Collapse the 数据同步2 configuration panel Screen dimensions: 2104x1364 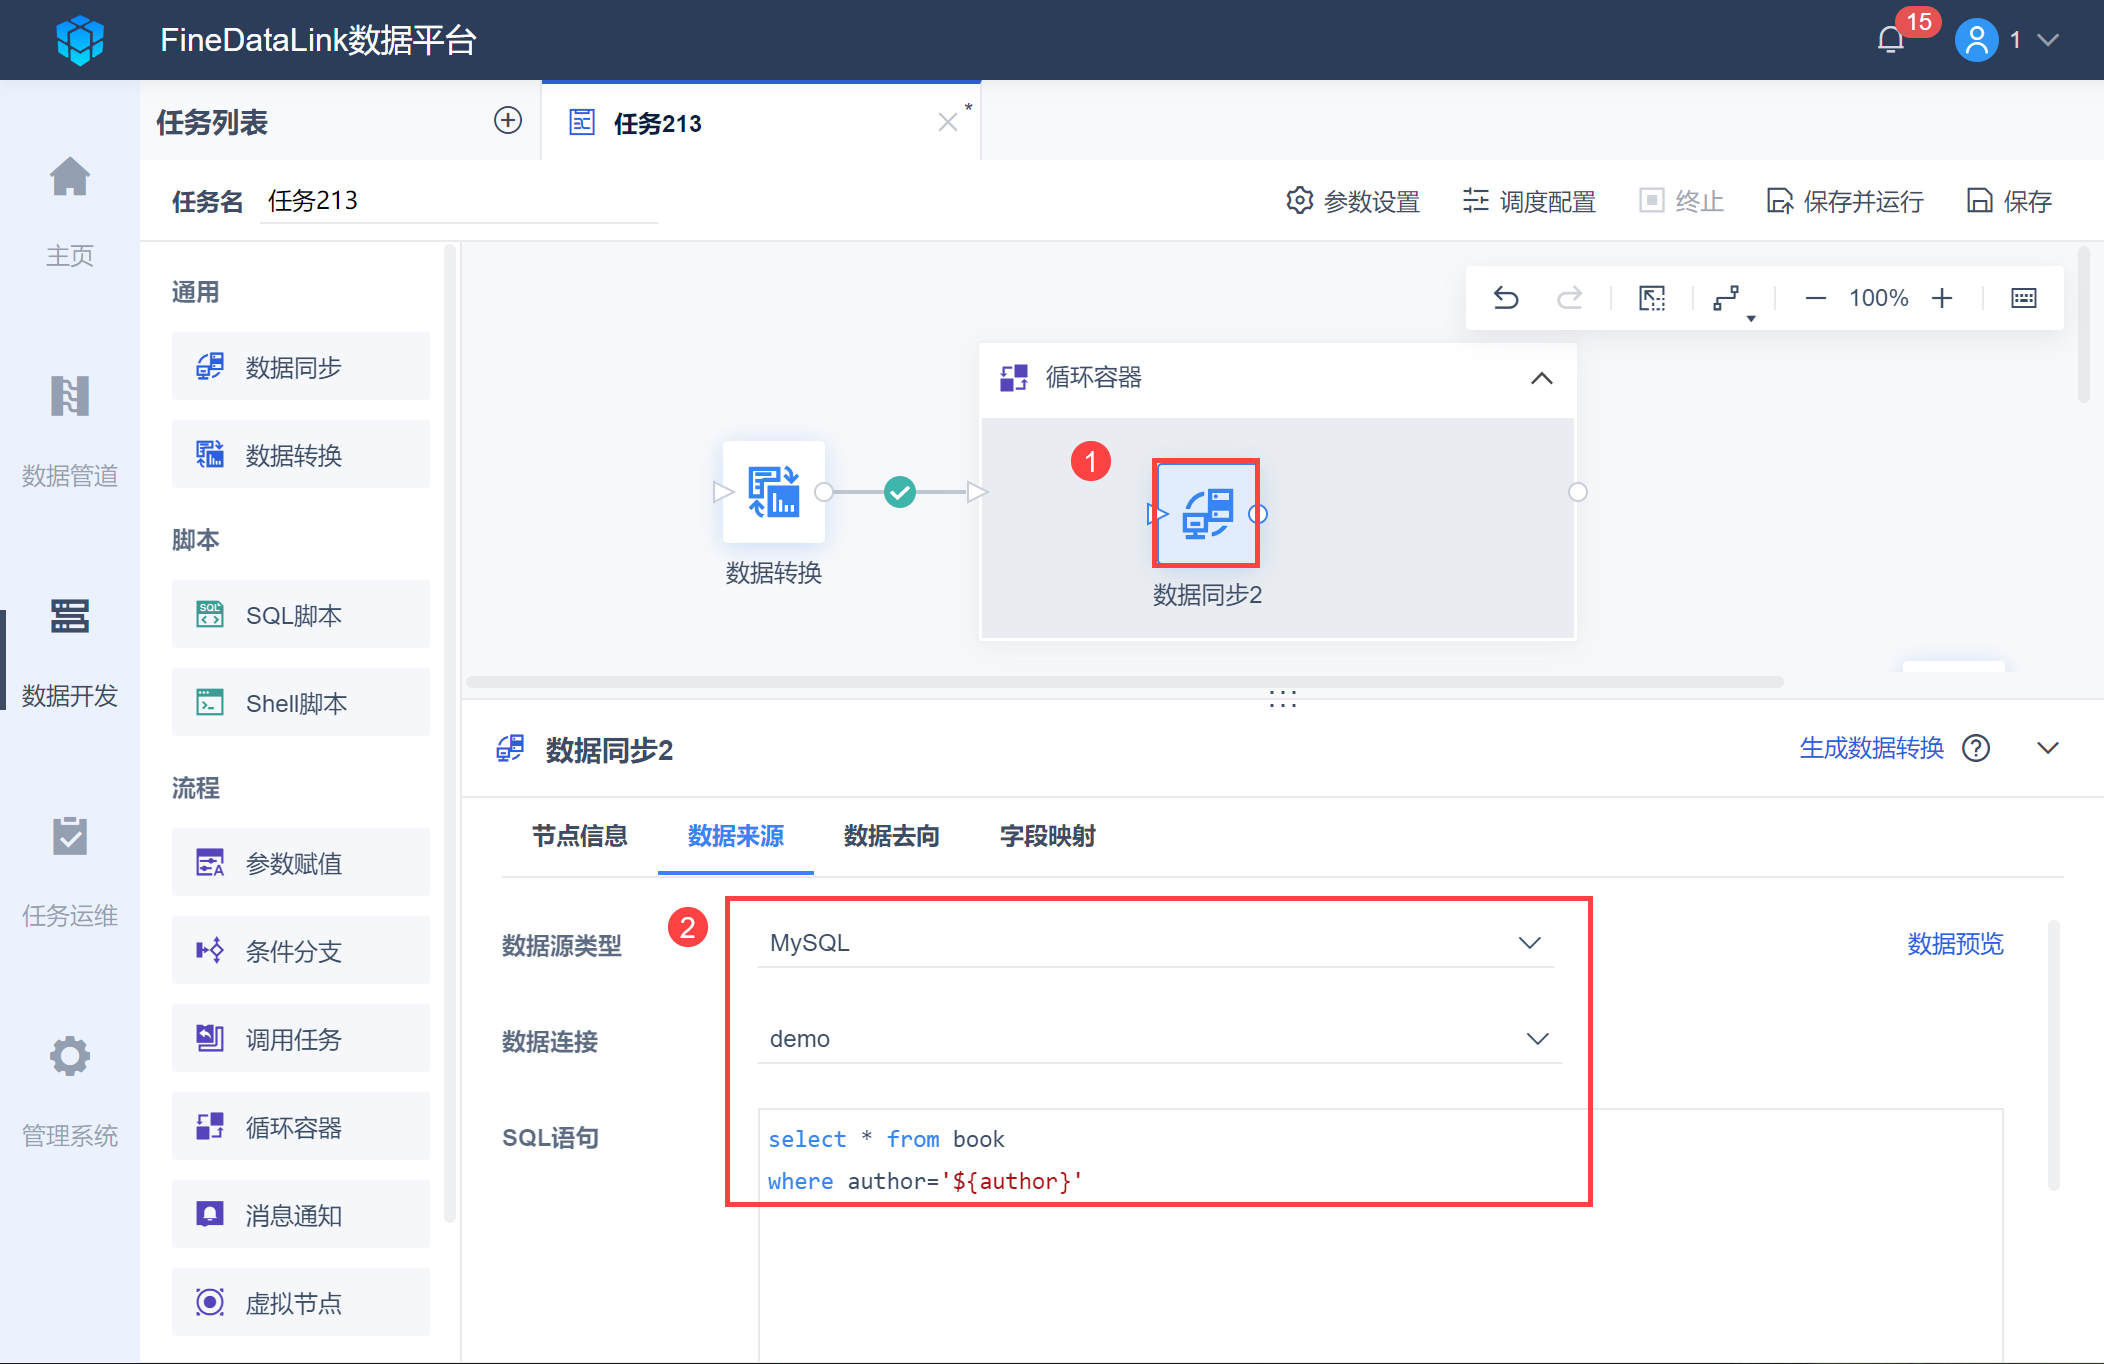2048,747
